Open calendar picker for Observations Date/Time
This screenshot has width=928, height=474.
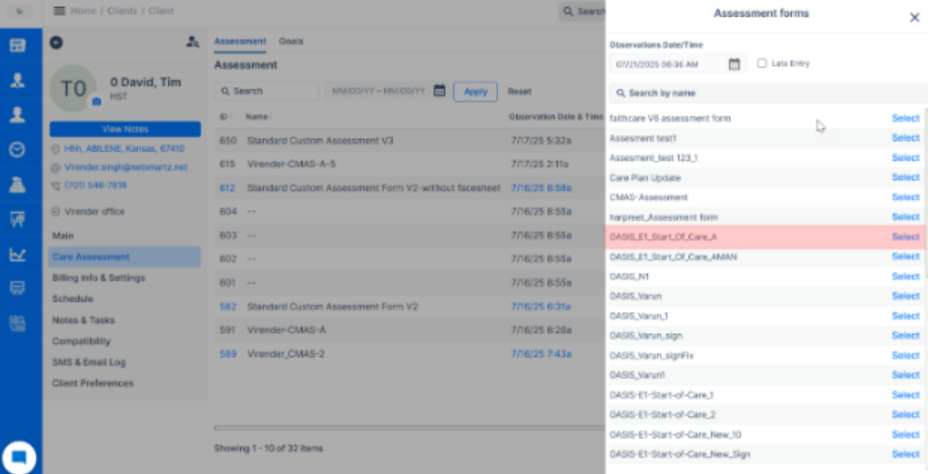pos(734,64)
